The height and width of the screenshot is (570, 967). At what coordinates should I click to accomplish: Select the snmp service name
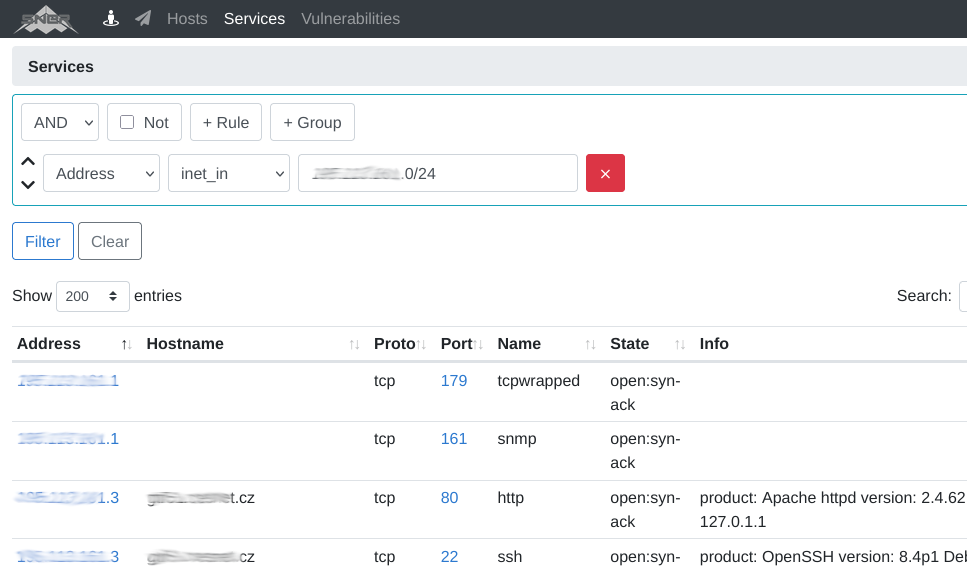pyautogui.click(x=517, y=439)
